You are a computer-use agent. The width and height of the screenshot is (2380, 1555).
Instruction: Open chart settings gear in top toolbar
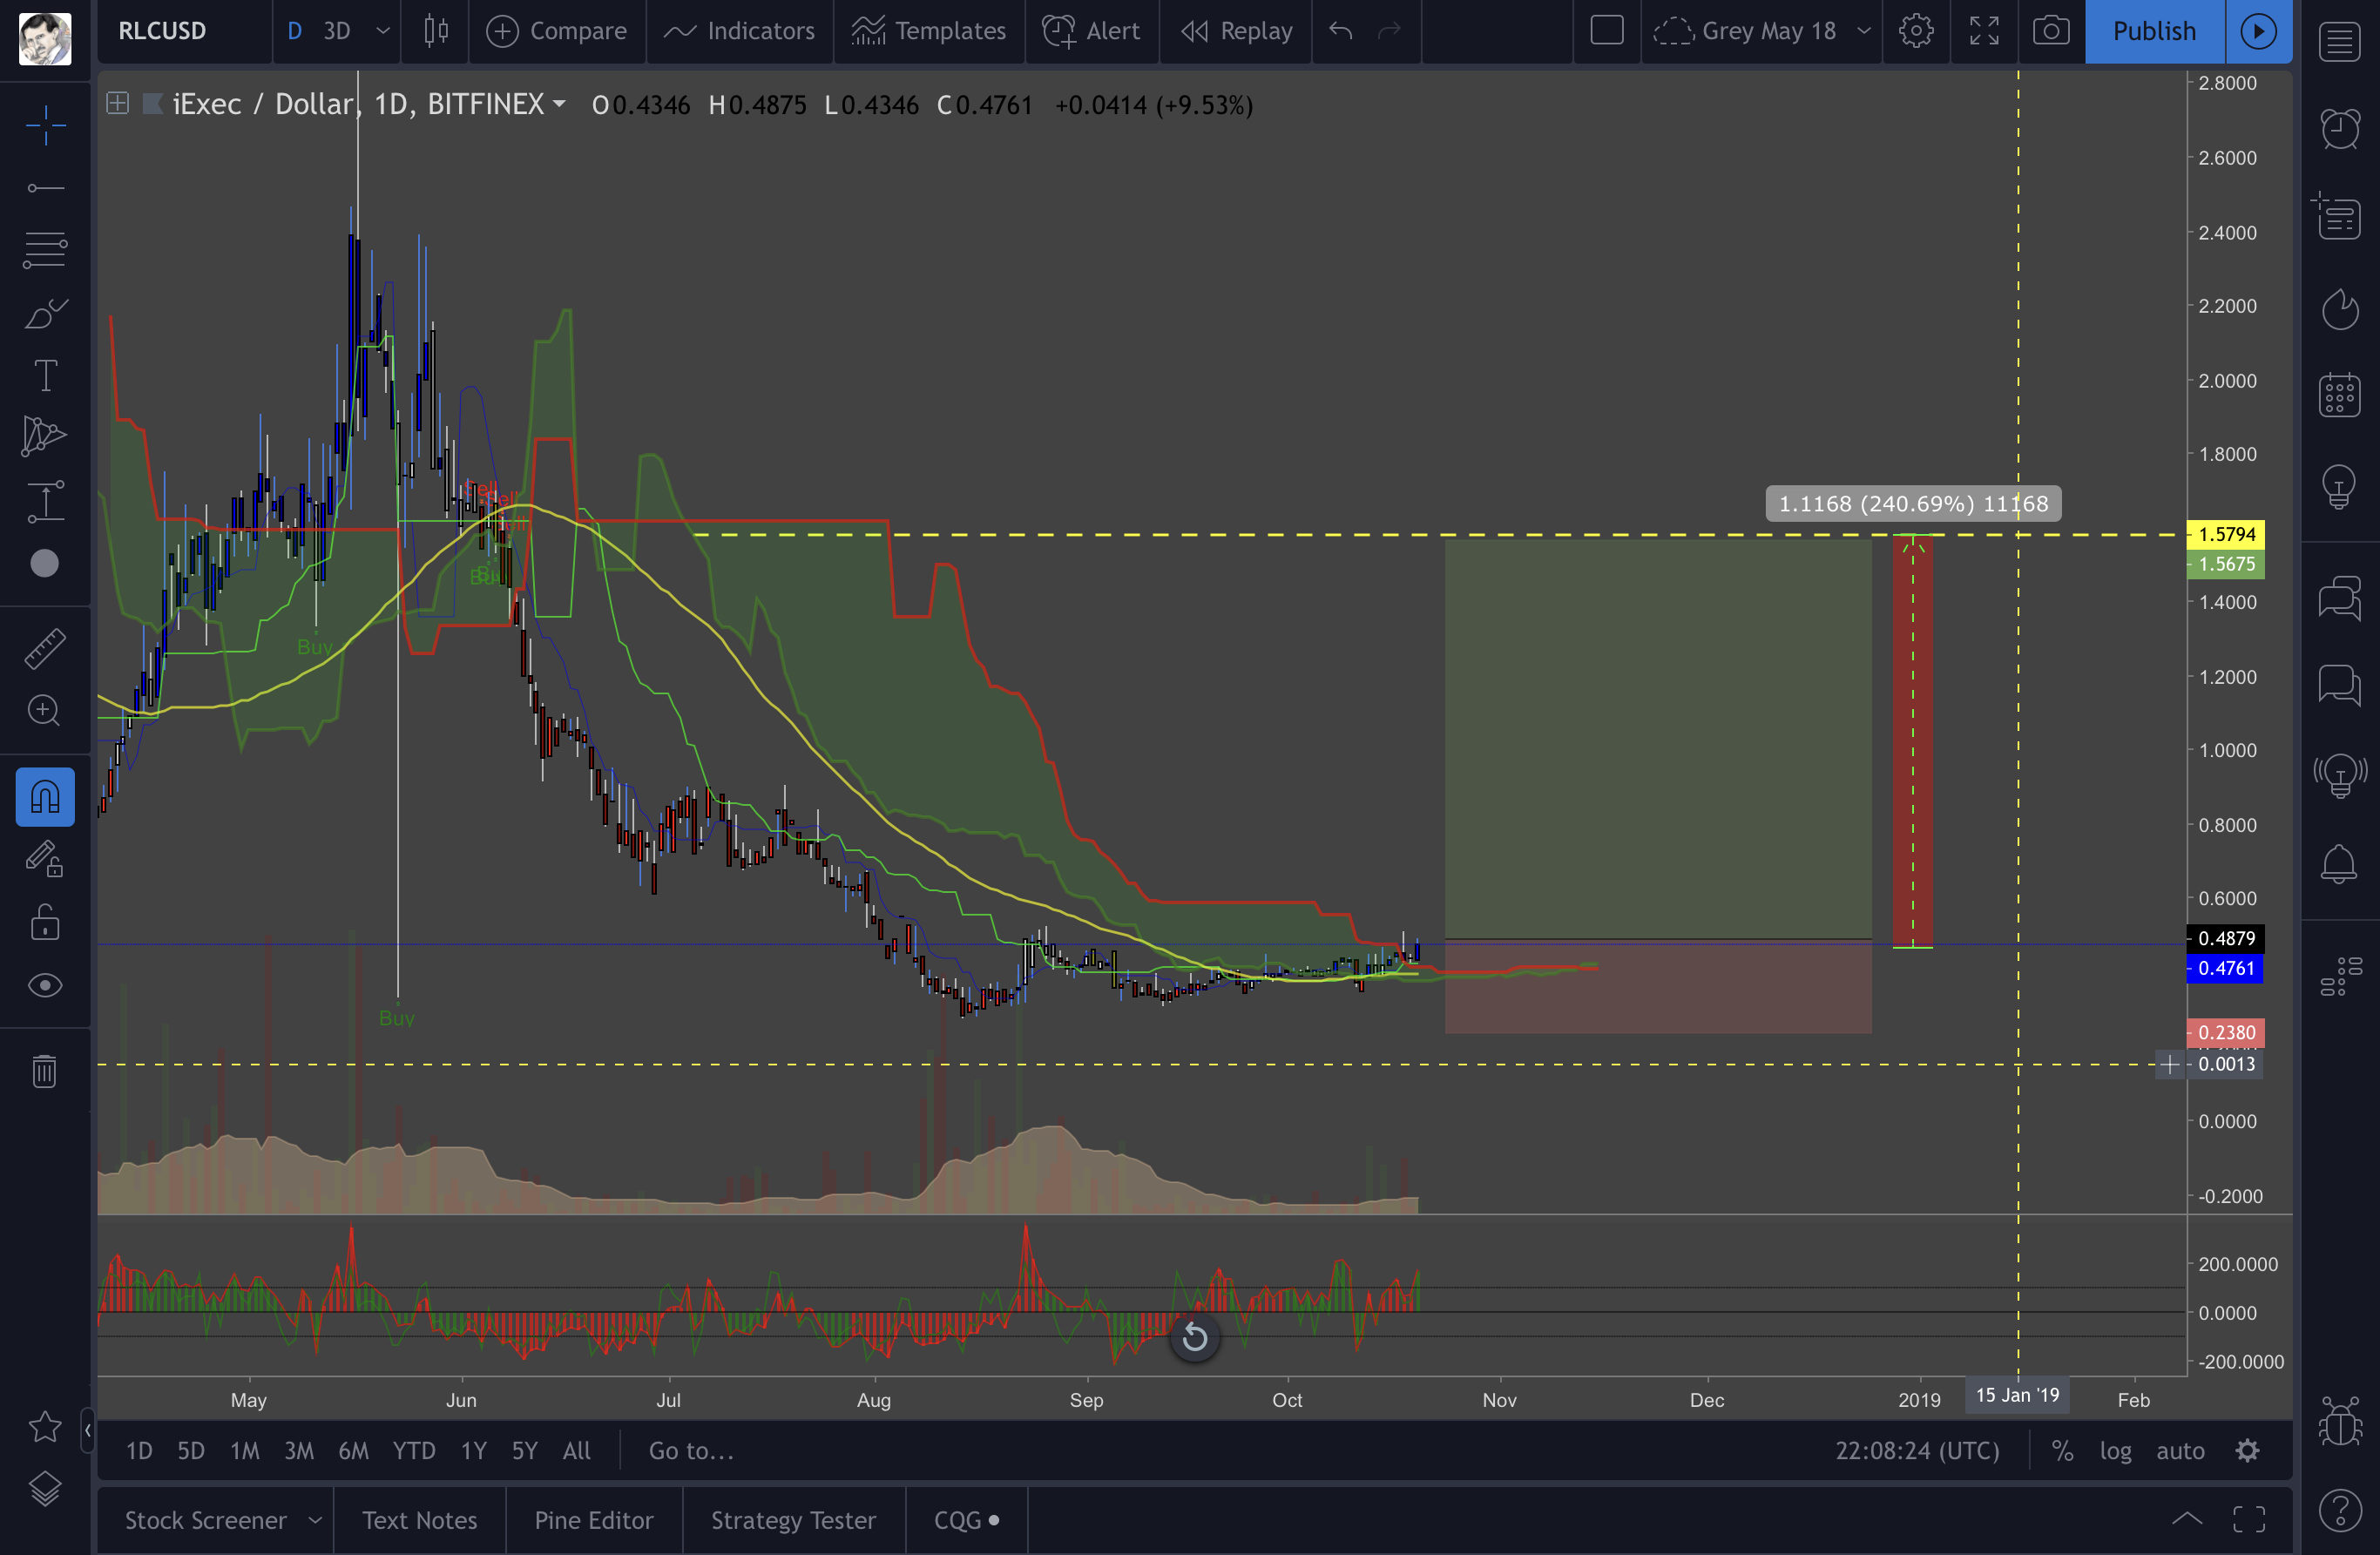[x=1916, y=31]
